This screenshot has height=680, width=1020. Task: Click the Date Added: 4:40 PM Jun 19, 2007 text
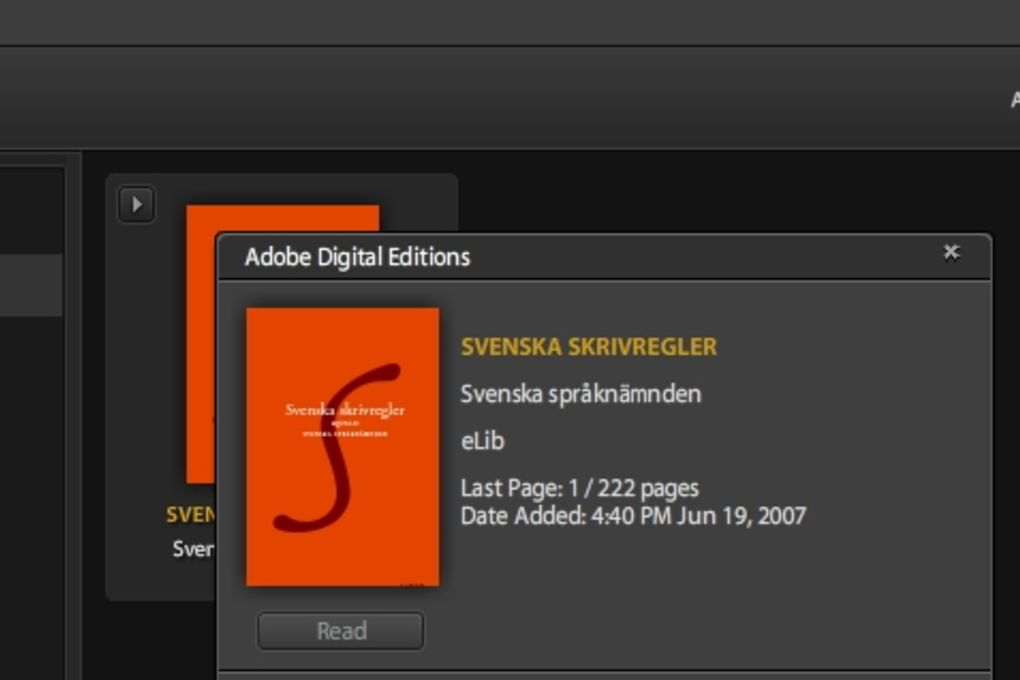click(634, 516)
